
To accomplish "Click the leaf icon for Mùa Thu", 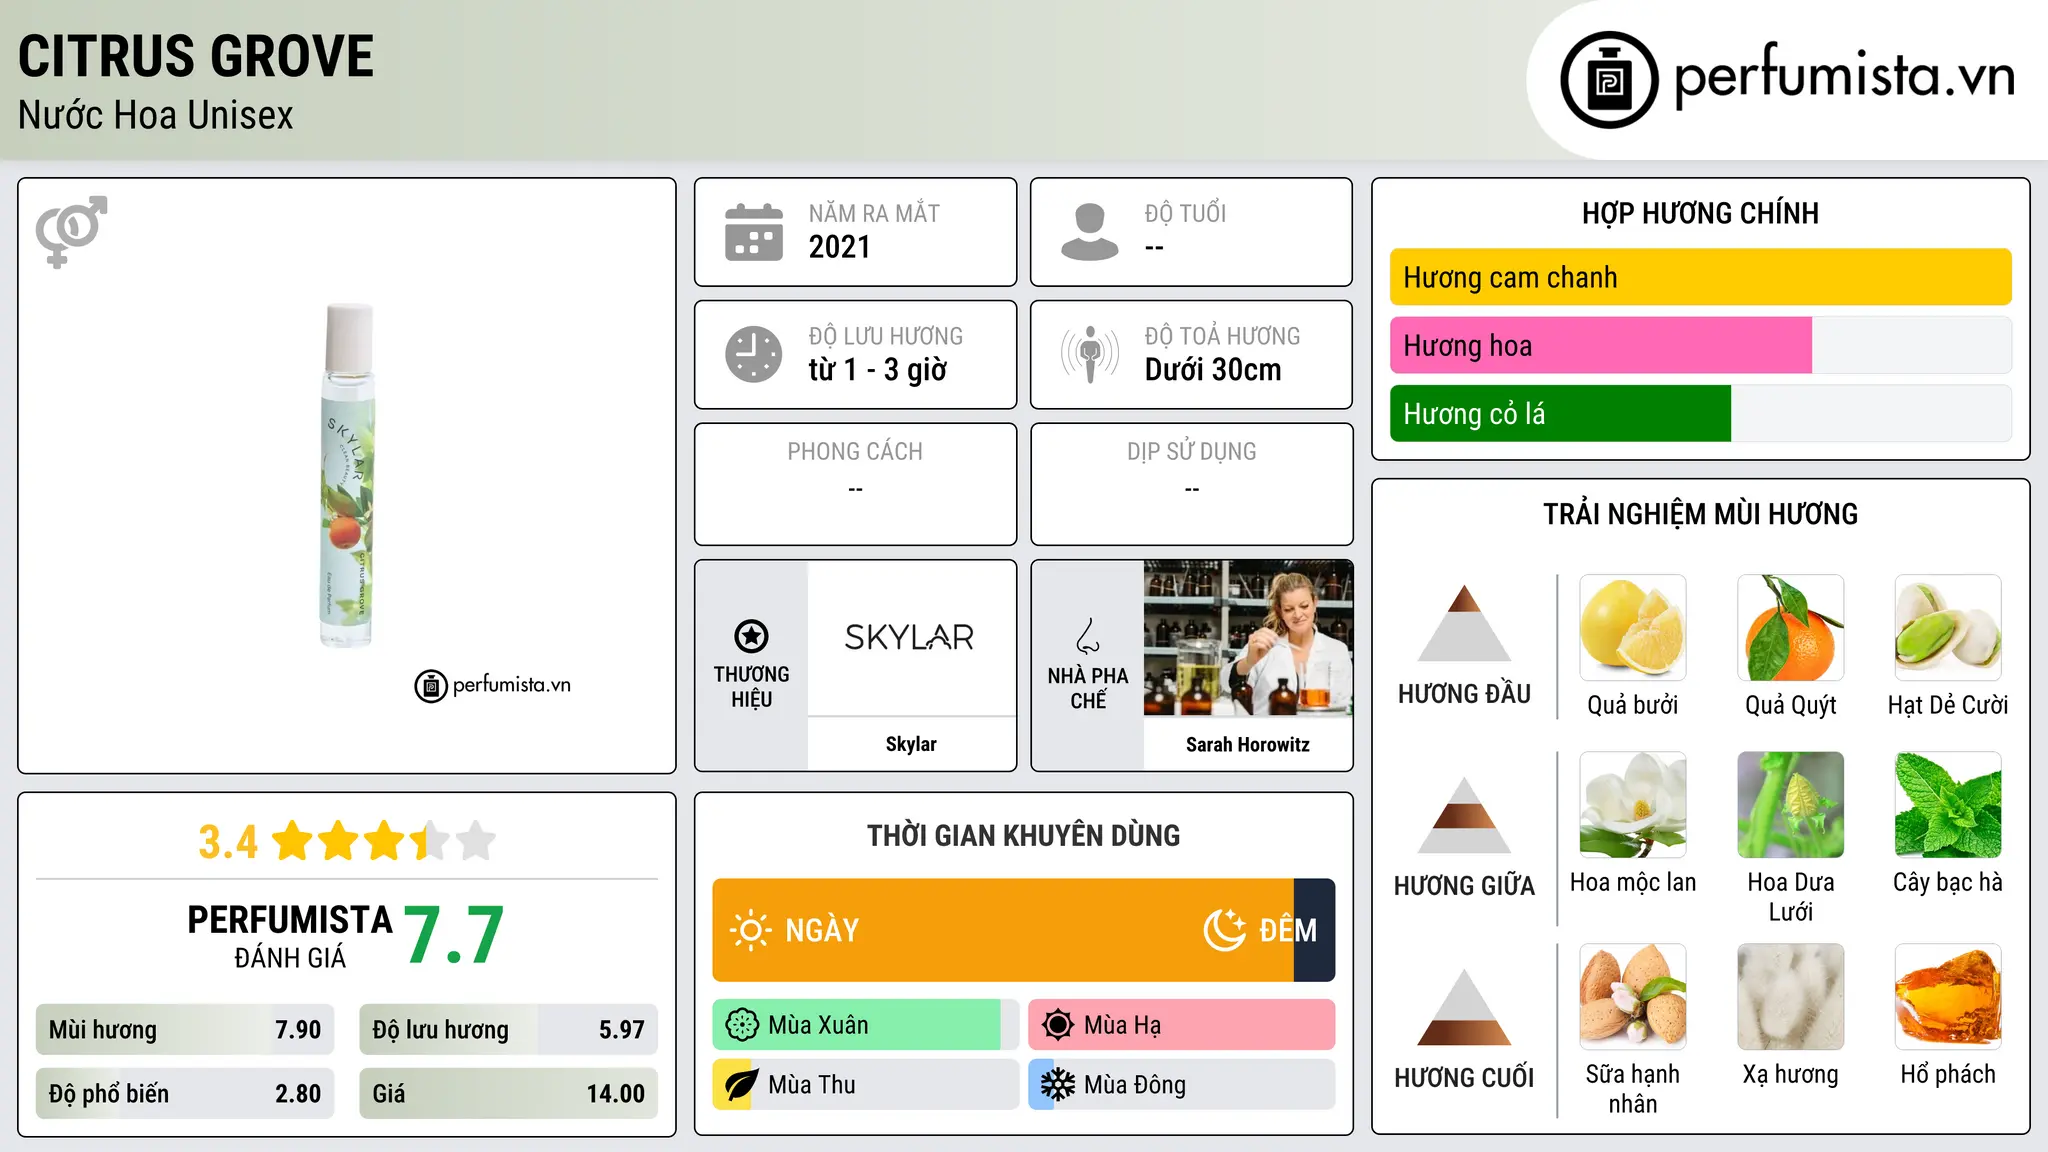I will tap(742, 1085).
